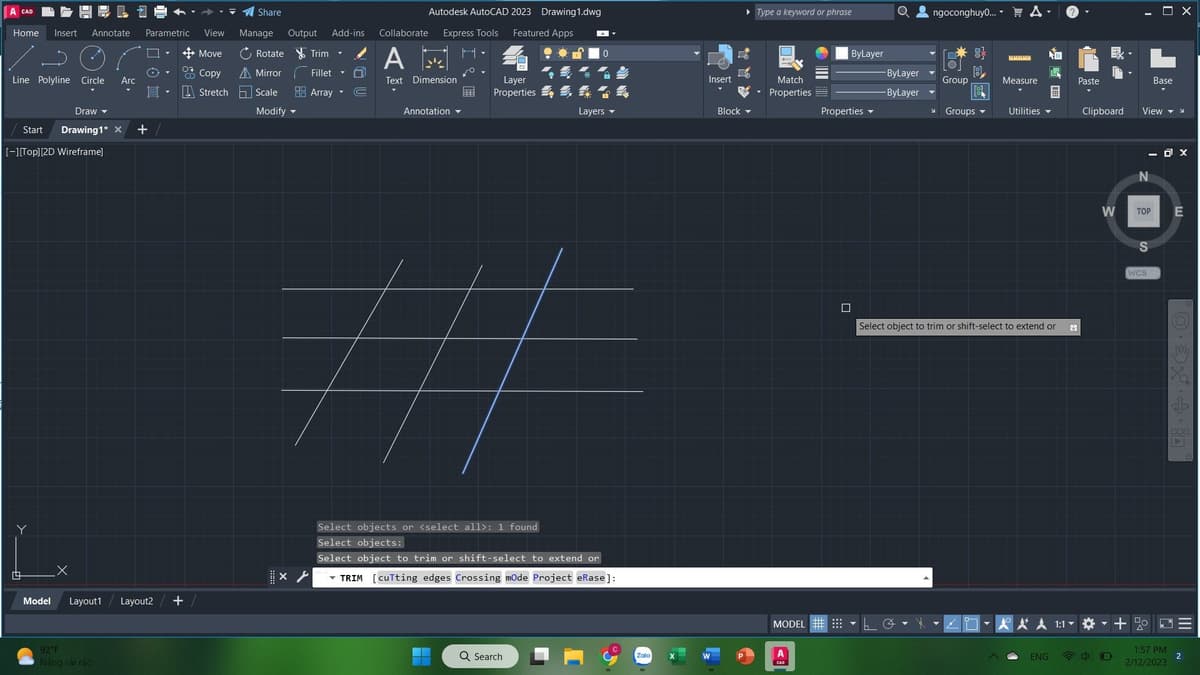The image size is (1200, 675).
Task: Expand the Draw panel dropdown
Action: (x=91, y=111)
